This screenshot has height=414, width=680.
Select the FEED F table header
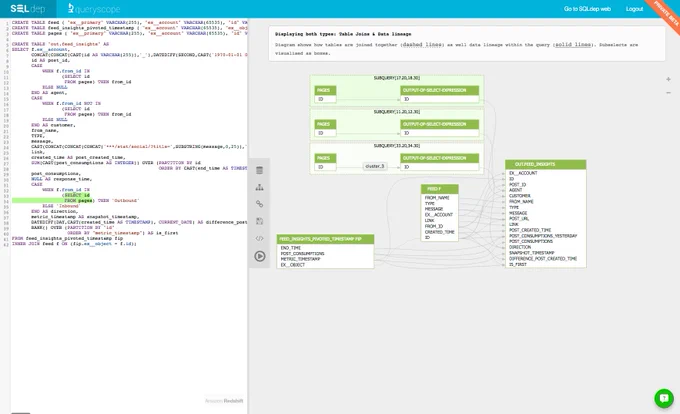tap(439, 189)
